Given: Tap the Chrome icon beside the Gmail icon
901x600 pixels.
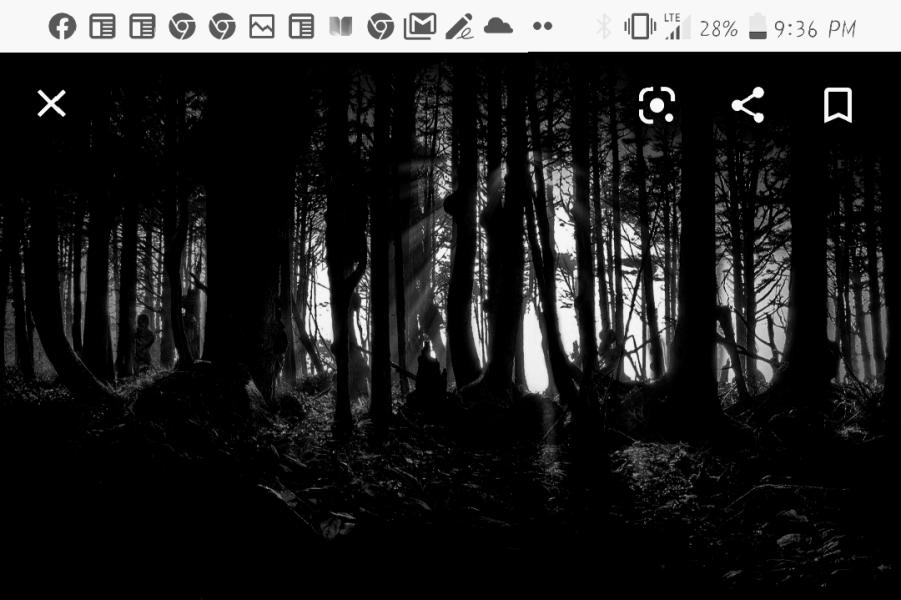Looking at the screenshot, I should coord(380,27).
